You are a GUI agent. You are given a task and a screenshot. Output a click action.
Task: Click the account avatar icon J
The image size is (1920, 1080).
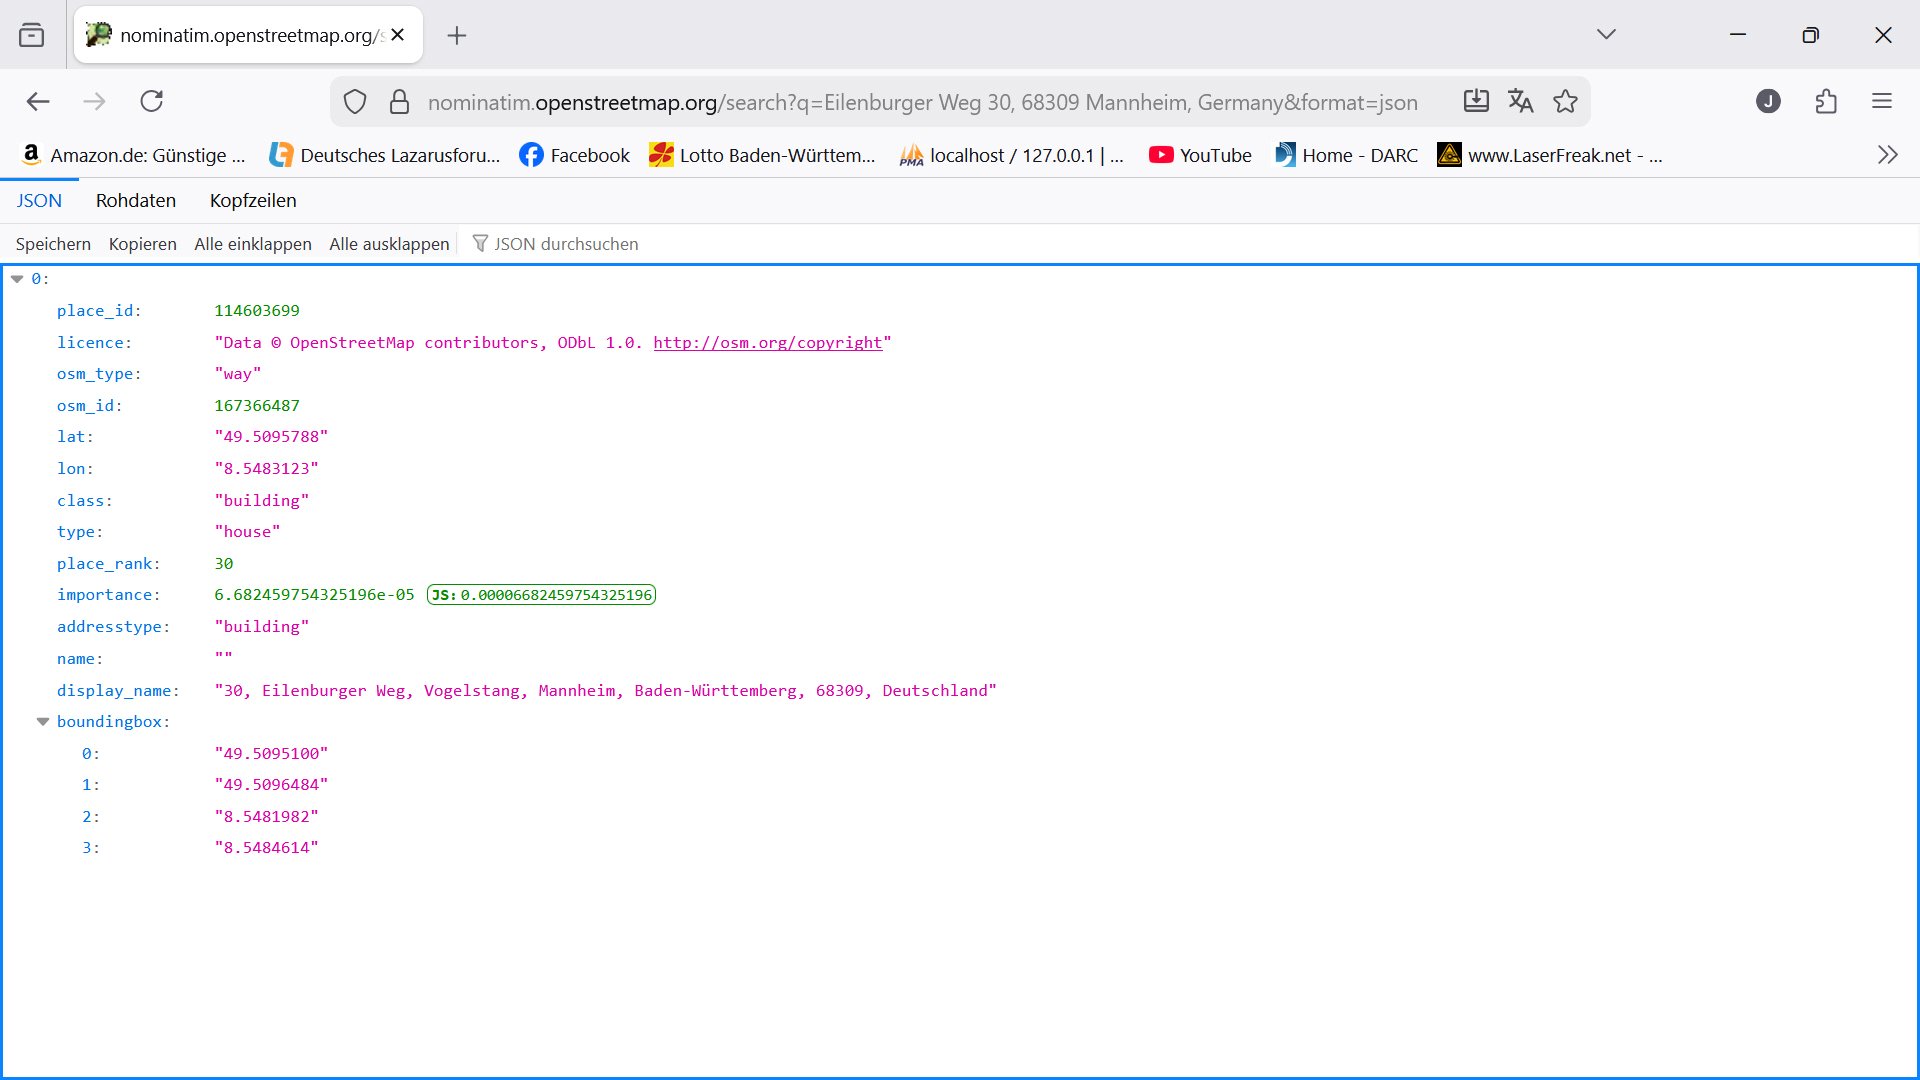pos(1768,101)
